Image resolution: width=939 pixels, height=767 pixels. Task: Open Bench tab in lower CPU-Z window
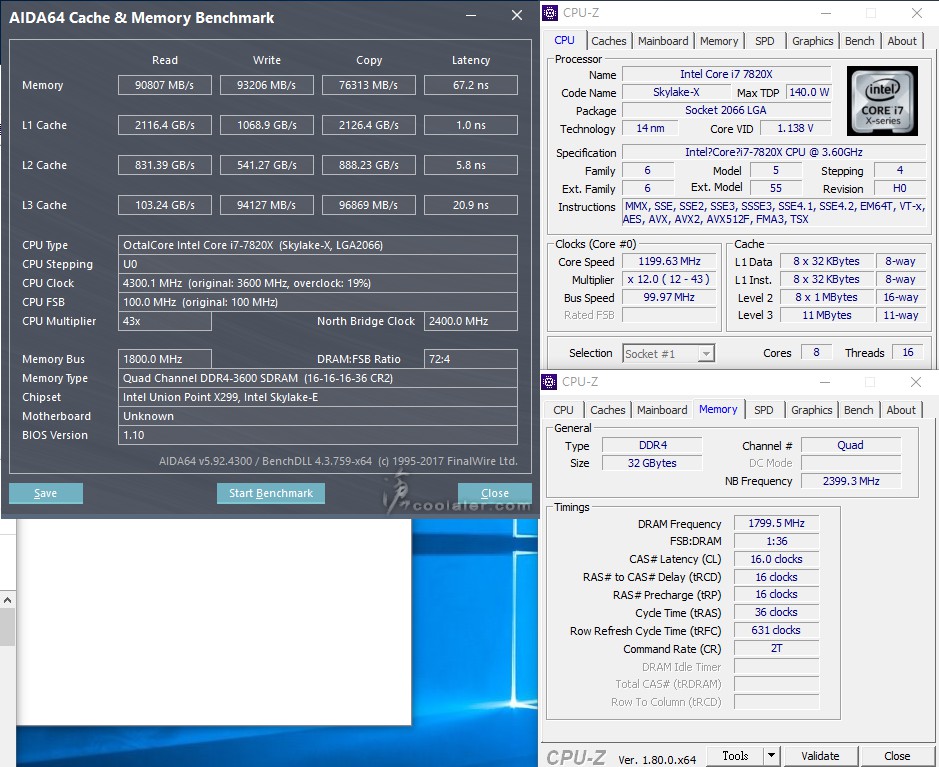coord(858,410)
